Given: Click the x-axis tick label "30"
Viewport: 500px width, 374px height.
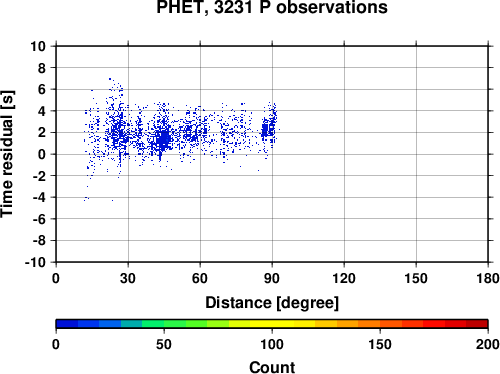Looking at the screenshot, I should (x=128, y=278).
